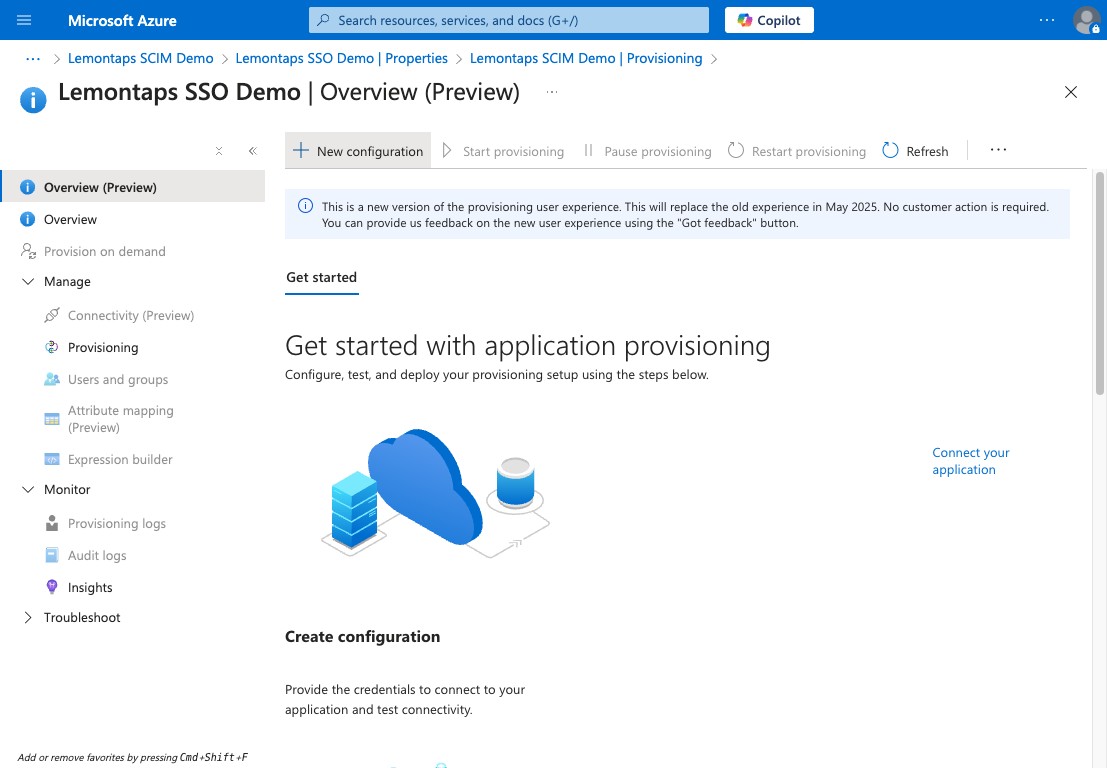The height and width of the screenshot is (768, 1107).
Task: Click the Troubleshoot section label
Action: tap(82, 618)
